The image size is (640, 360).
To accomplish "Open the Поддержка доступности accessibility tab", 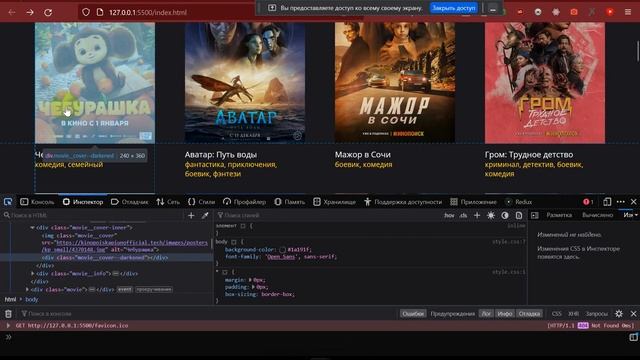I will click(x=403, y=202).
